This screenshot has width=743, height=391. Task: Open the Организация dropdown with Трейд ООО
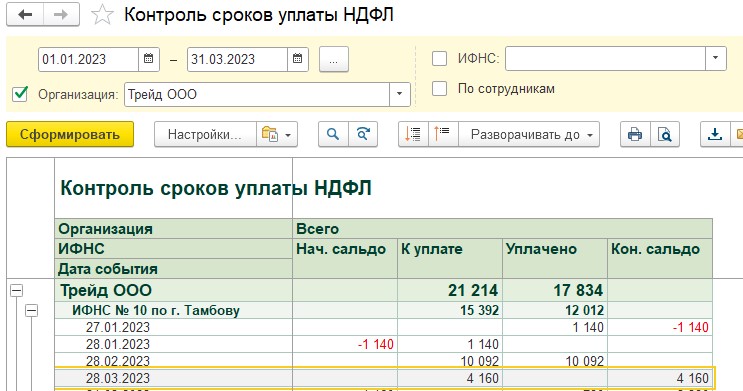(399, 94)
